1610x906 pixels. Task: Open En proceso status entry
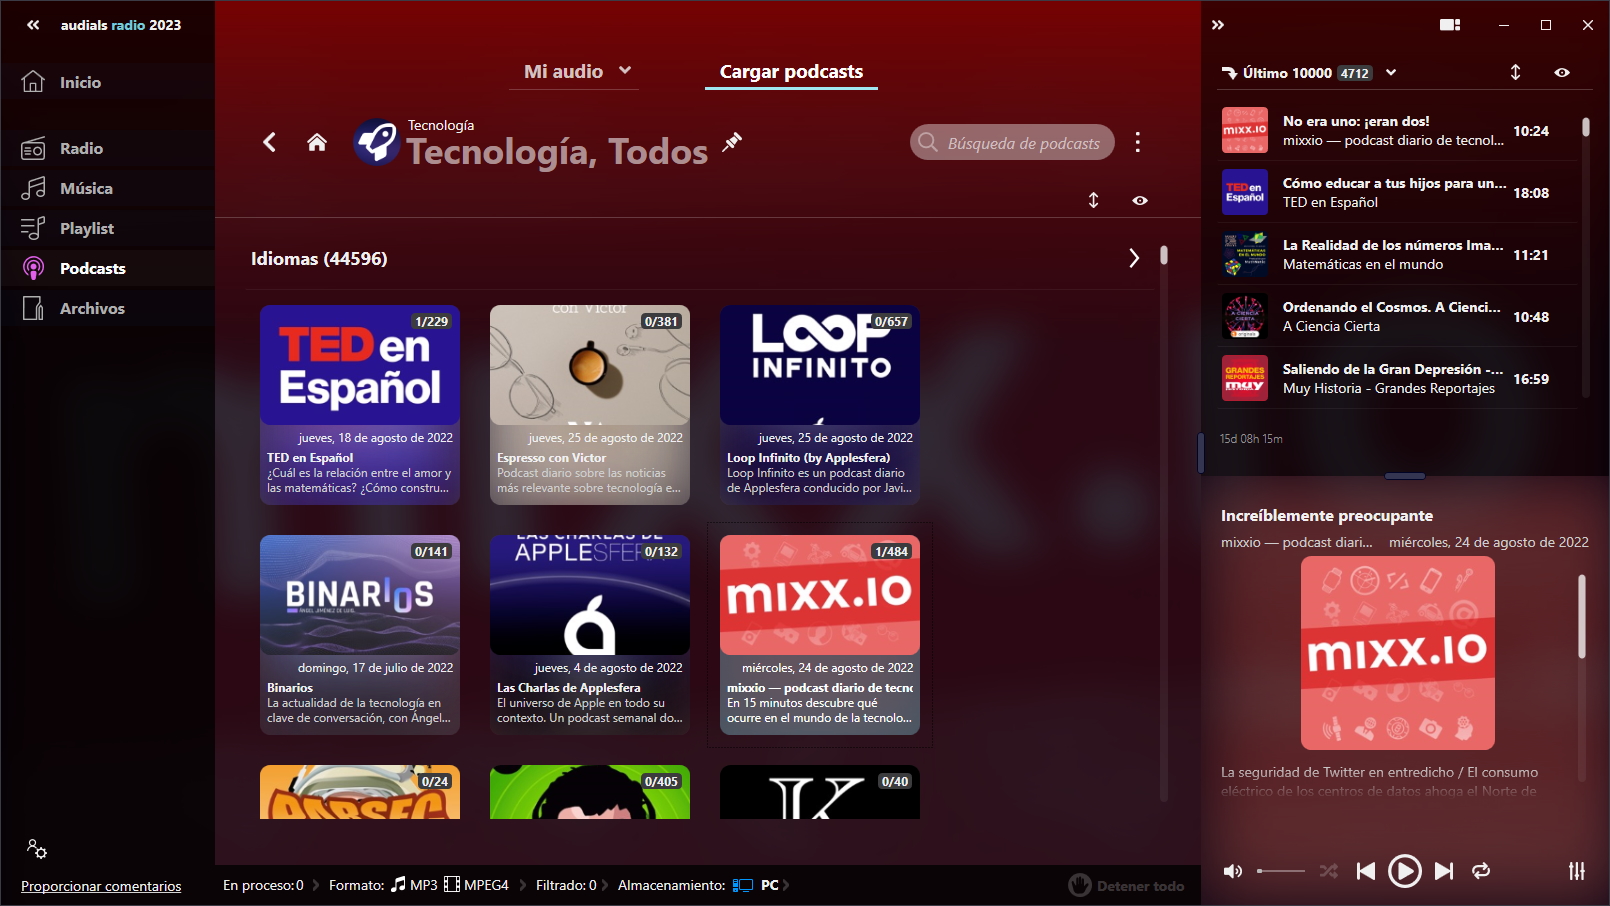pos(263,885)
